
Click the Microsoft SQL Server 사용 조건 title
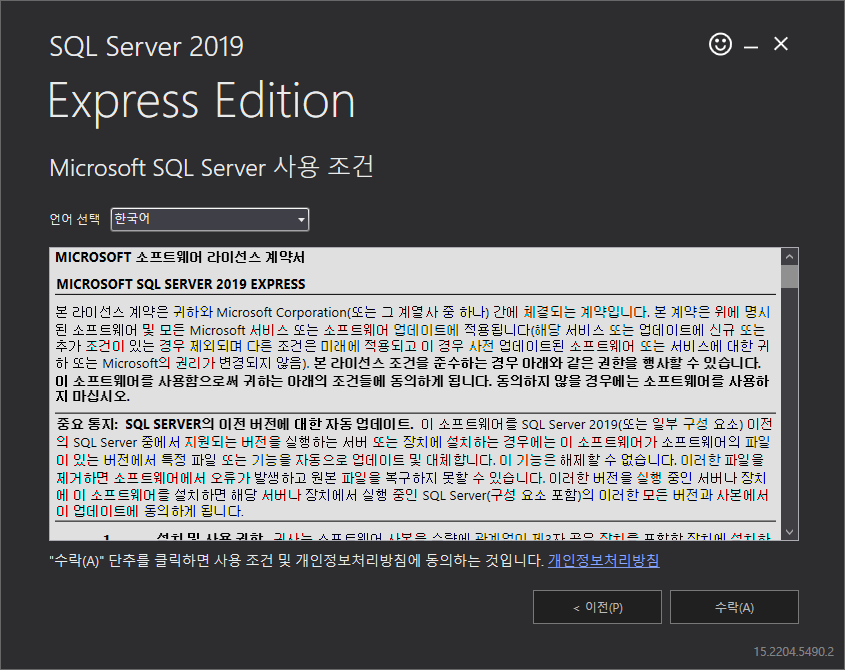pos(211,167)
